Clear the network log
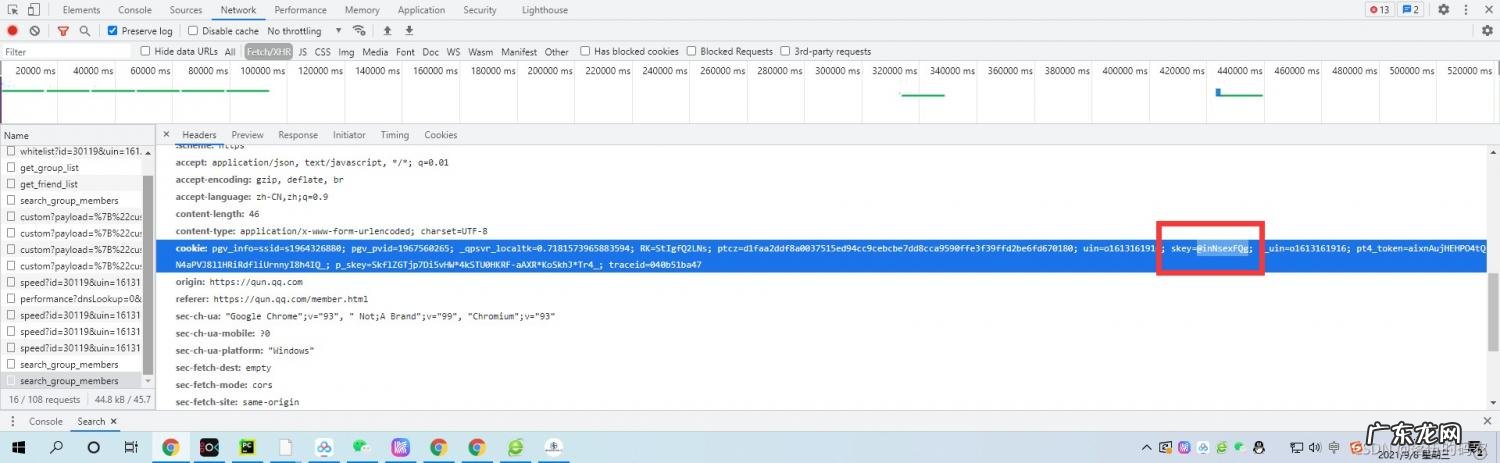The image size is (1500, 463). click(x=34, y=31)
